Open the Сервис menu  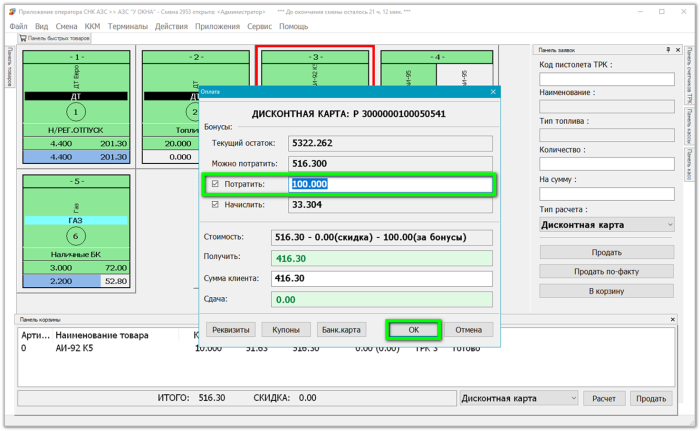[259, 26]
